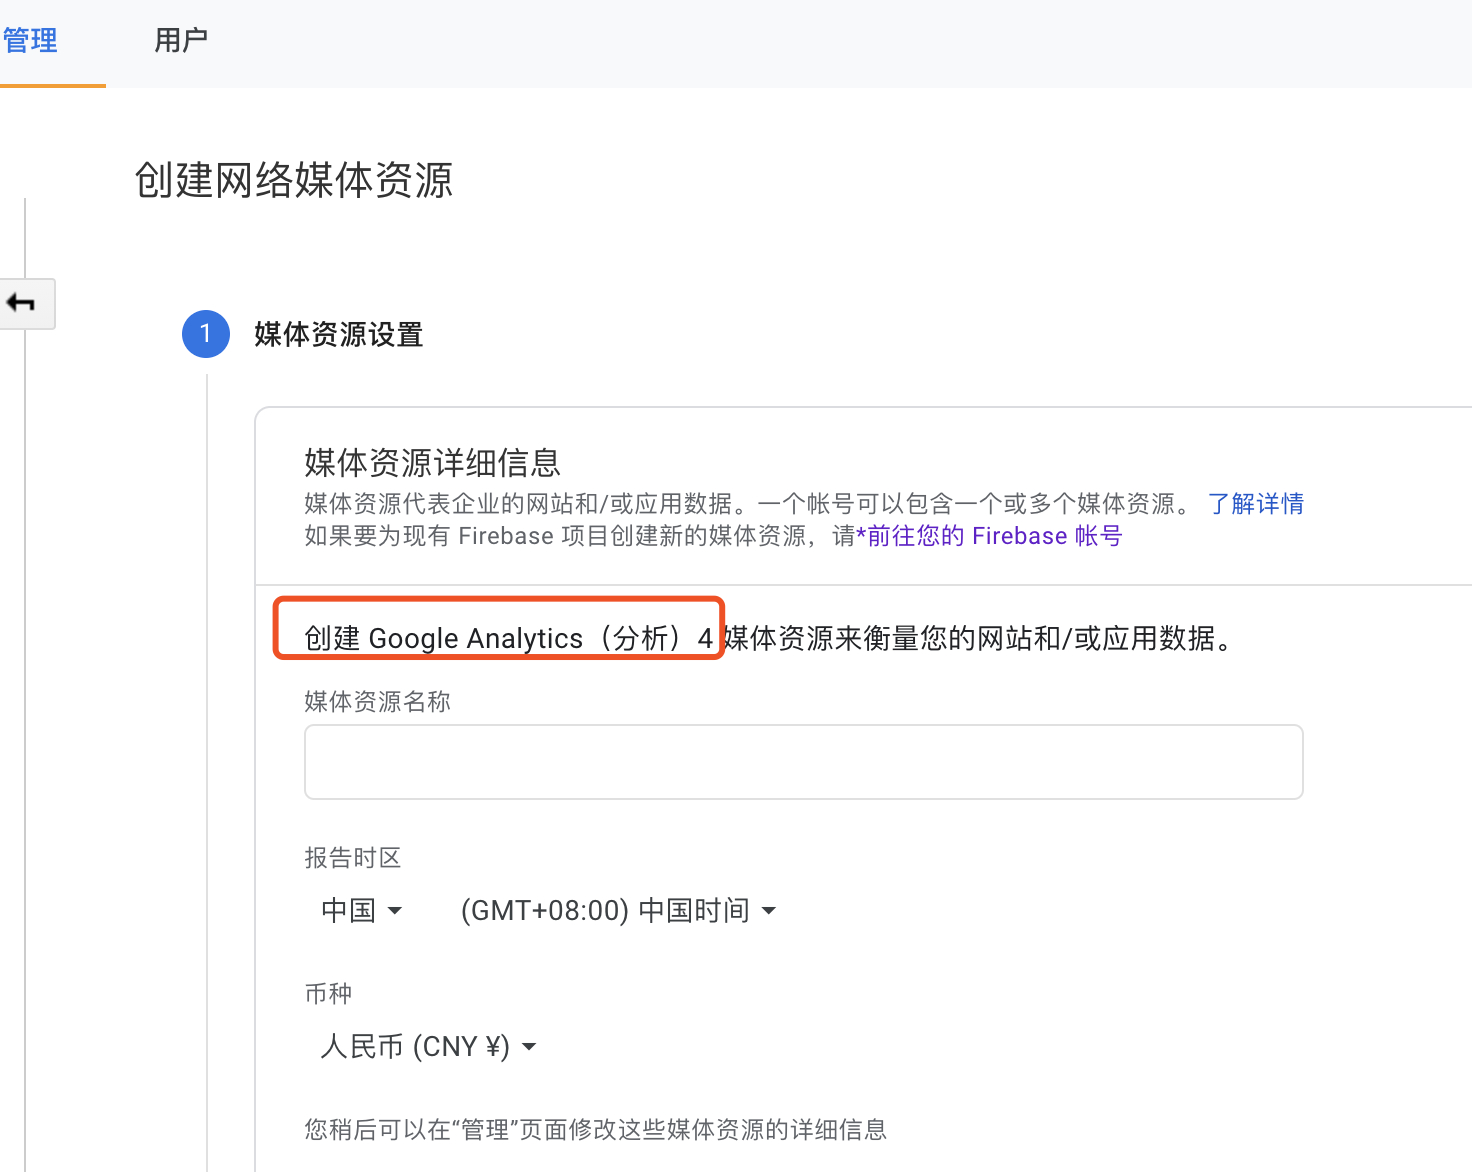Click the 媒体资源设置 step heading
This screenshot has height=1172, width=1472.
tap(339, 334)
